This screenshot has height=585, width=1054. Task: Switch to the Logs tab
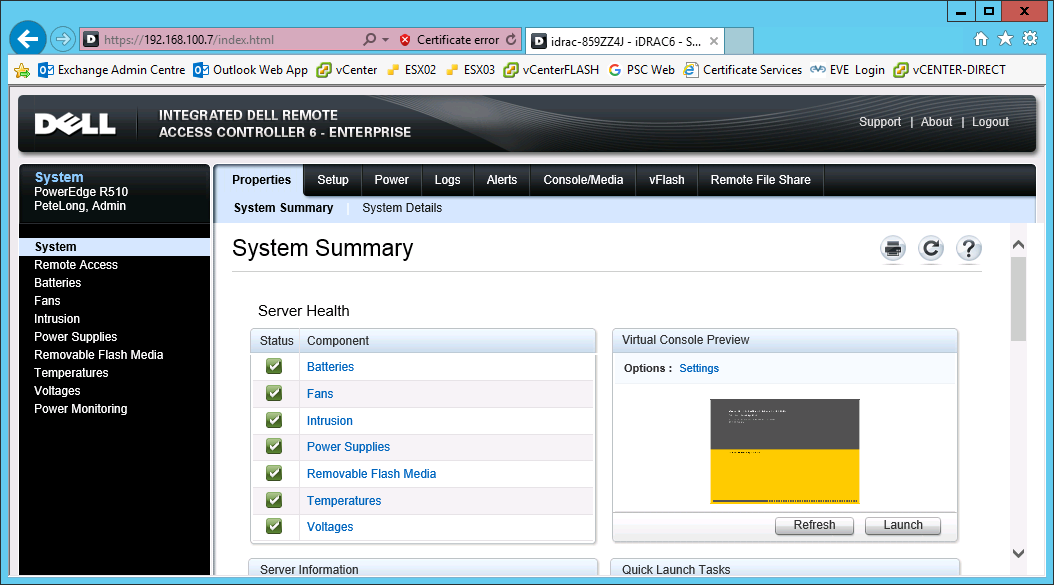click(x=447, y=180)
